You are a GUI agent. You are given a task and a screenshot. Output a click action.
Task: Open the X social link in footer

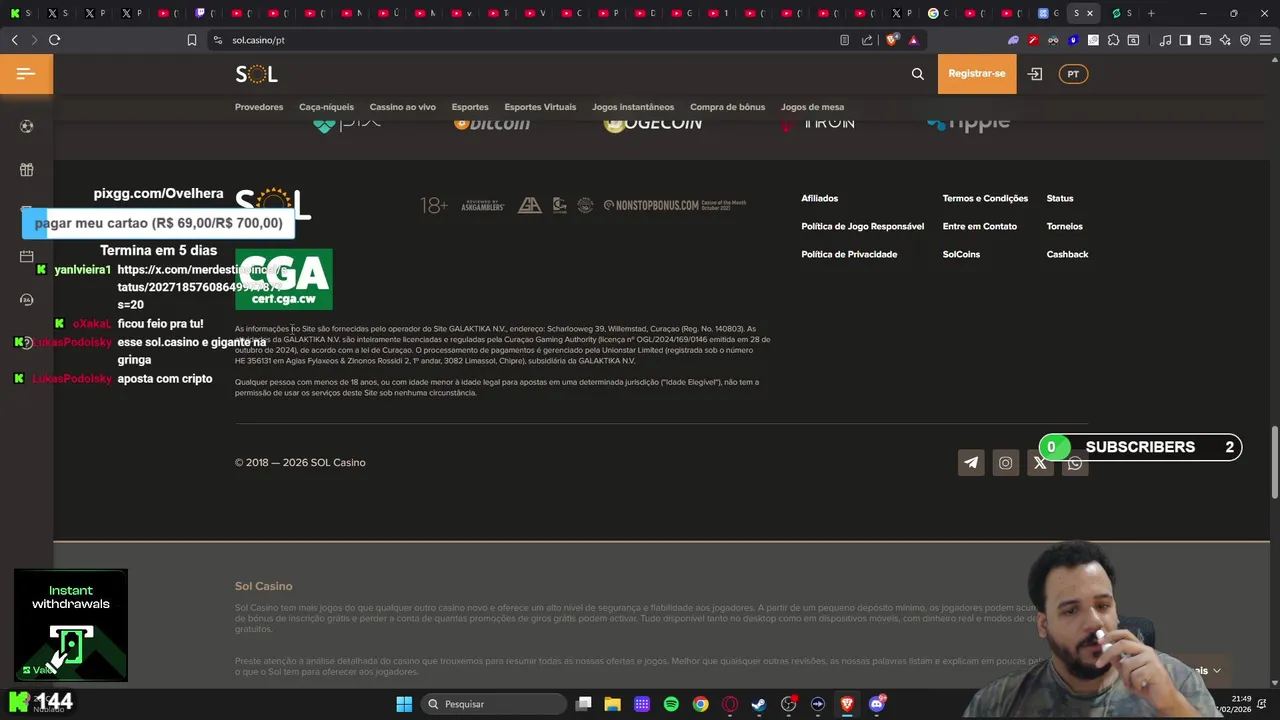click(x=1040, y=462)
